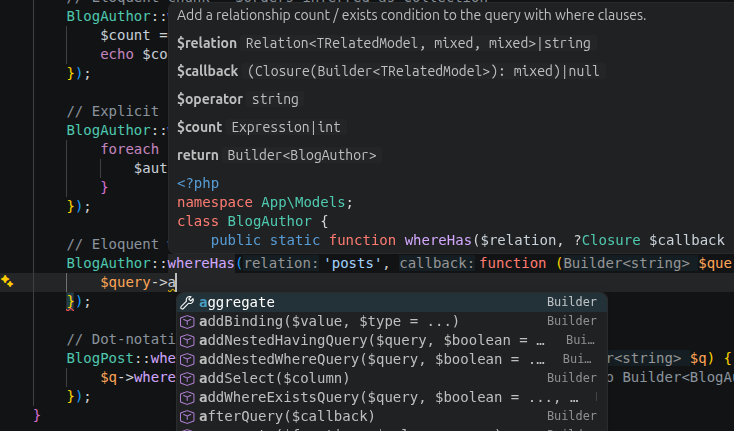The height and width of the screenshot is (431, 734).
Task: Click the $q->where line in editor
Action: 138,377
